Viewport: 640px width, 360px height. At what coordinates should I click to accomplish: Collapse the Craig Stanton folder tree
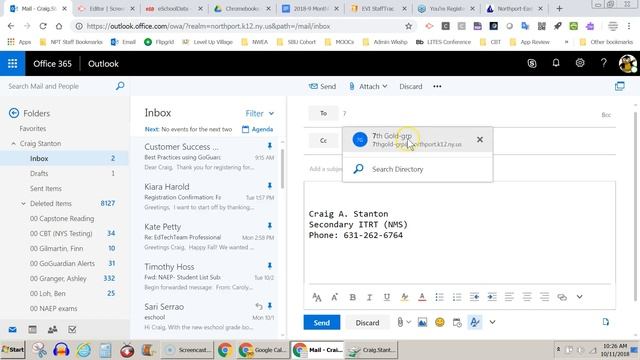tap(13, 144)
